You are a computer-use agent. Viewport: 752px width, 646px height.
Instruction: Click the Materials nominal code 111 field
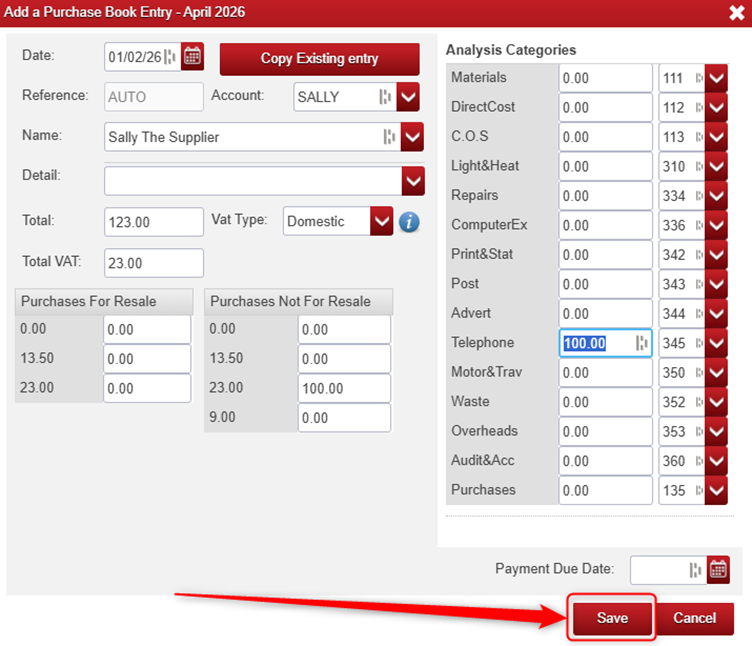[682, 78]
